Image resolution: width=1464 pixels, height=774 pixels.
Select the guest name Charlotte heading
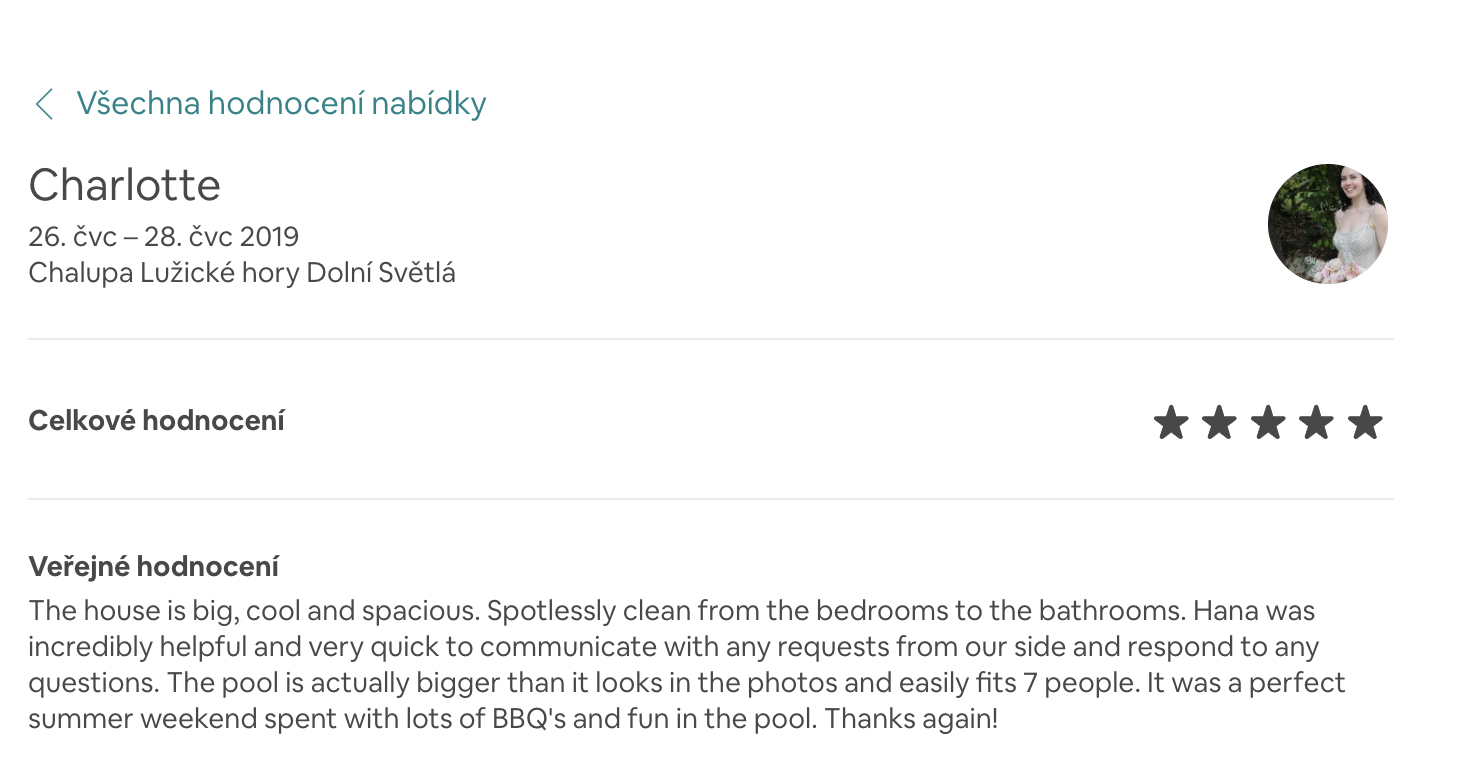pyautogui.click(x=125, y=185)
